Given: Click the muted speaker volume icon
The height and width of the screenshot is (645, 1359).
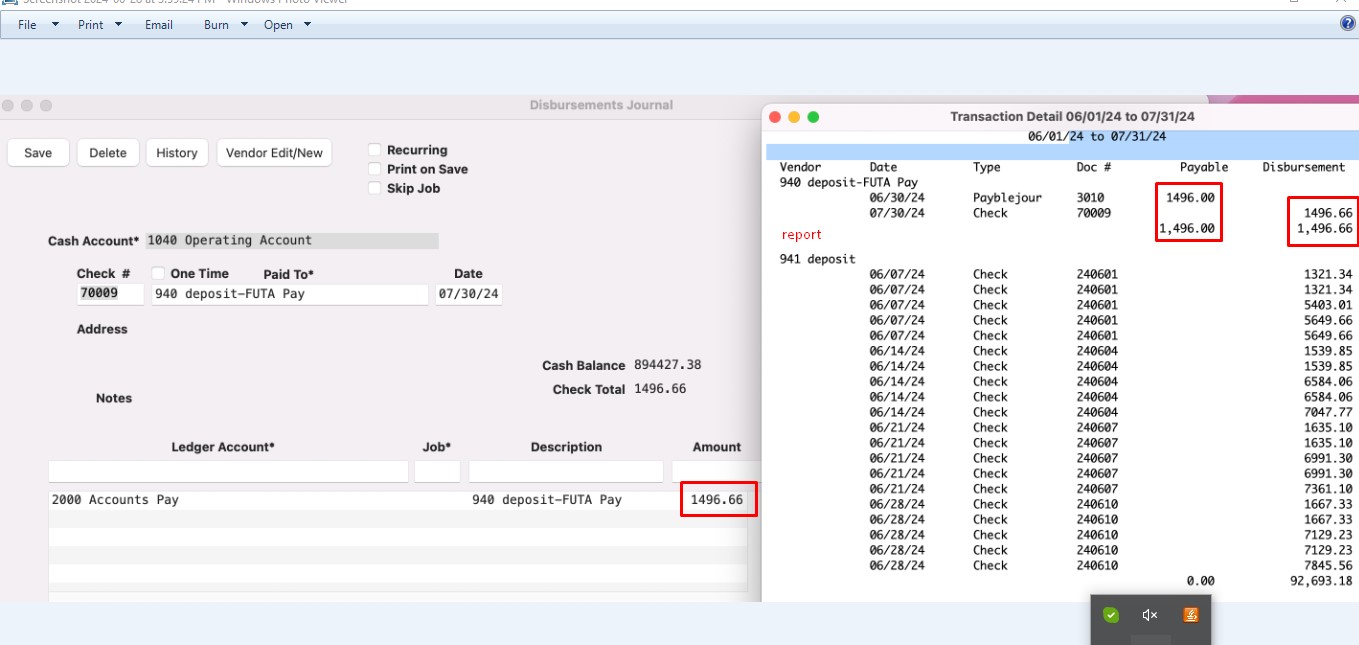Looking at the screenshot, I should (x=1150, y=615).
